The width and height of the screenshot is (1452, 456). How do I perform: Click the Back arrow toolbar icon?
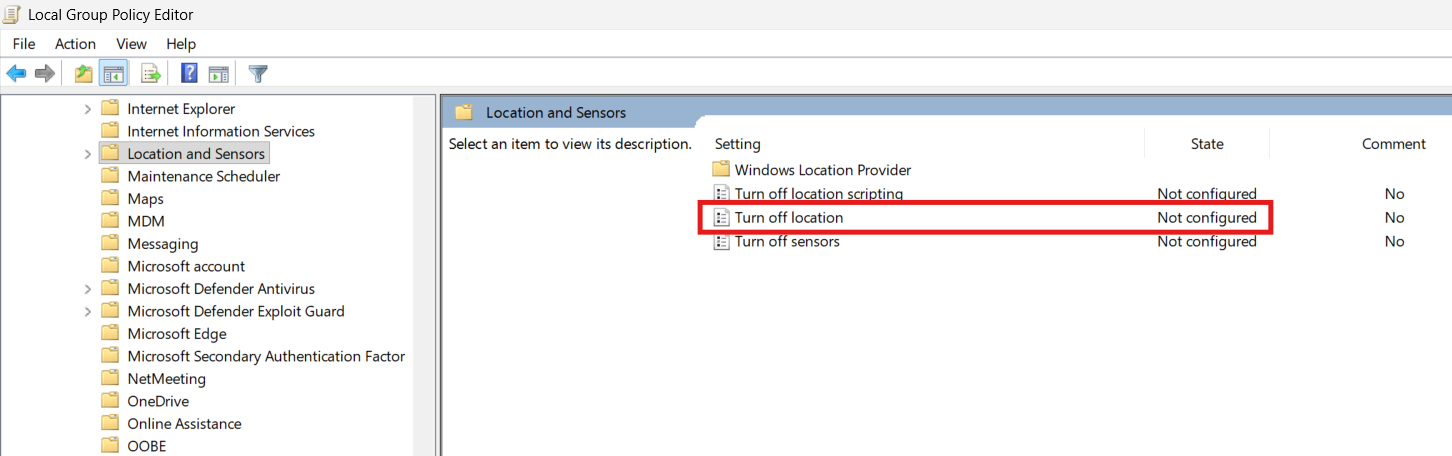point(16,73)
